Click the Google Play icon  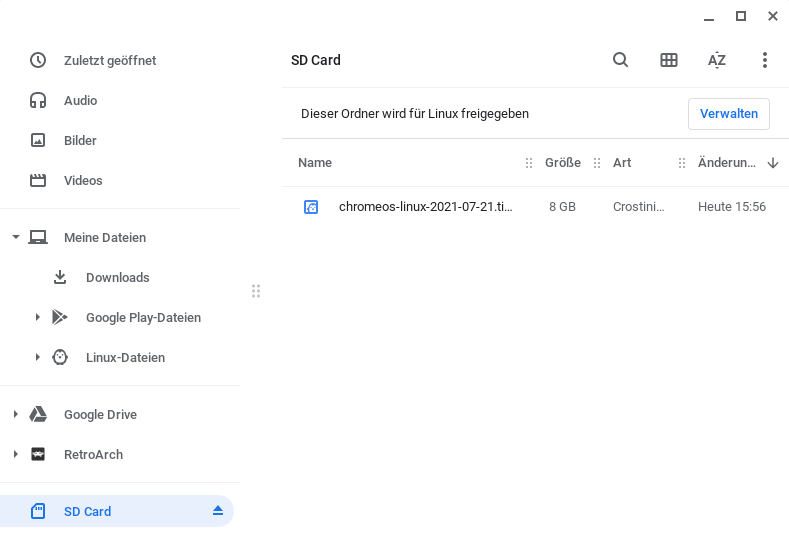(60, 317)
